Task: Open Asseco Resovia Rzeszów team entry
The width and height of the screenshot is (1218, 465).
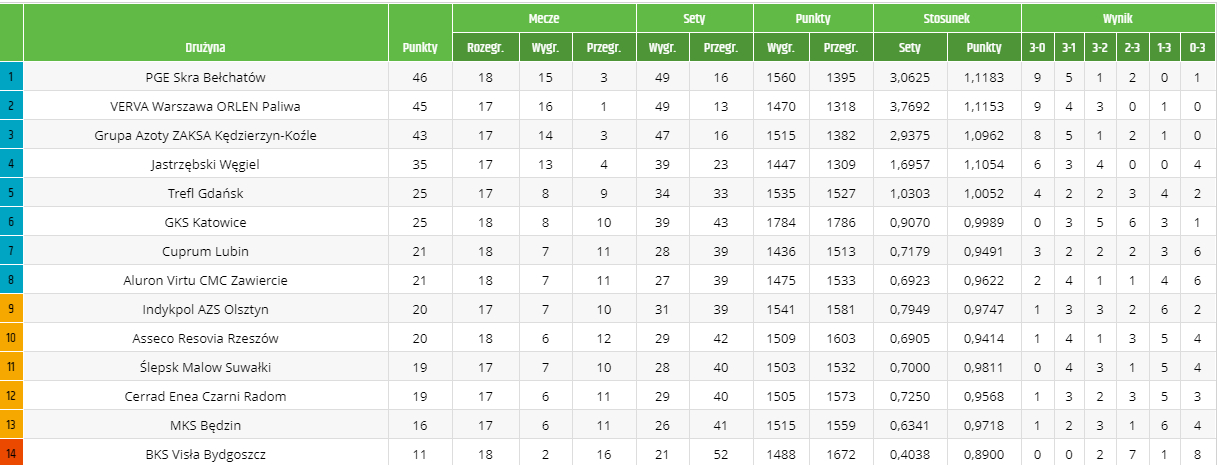Action: pos(205,338)
